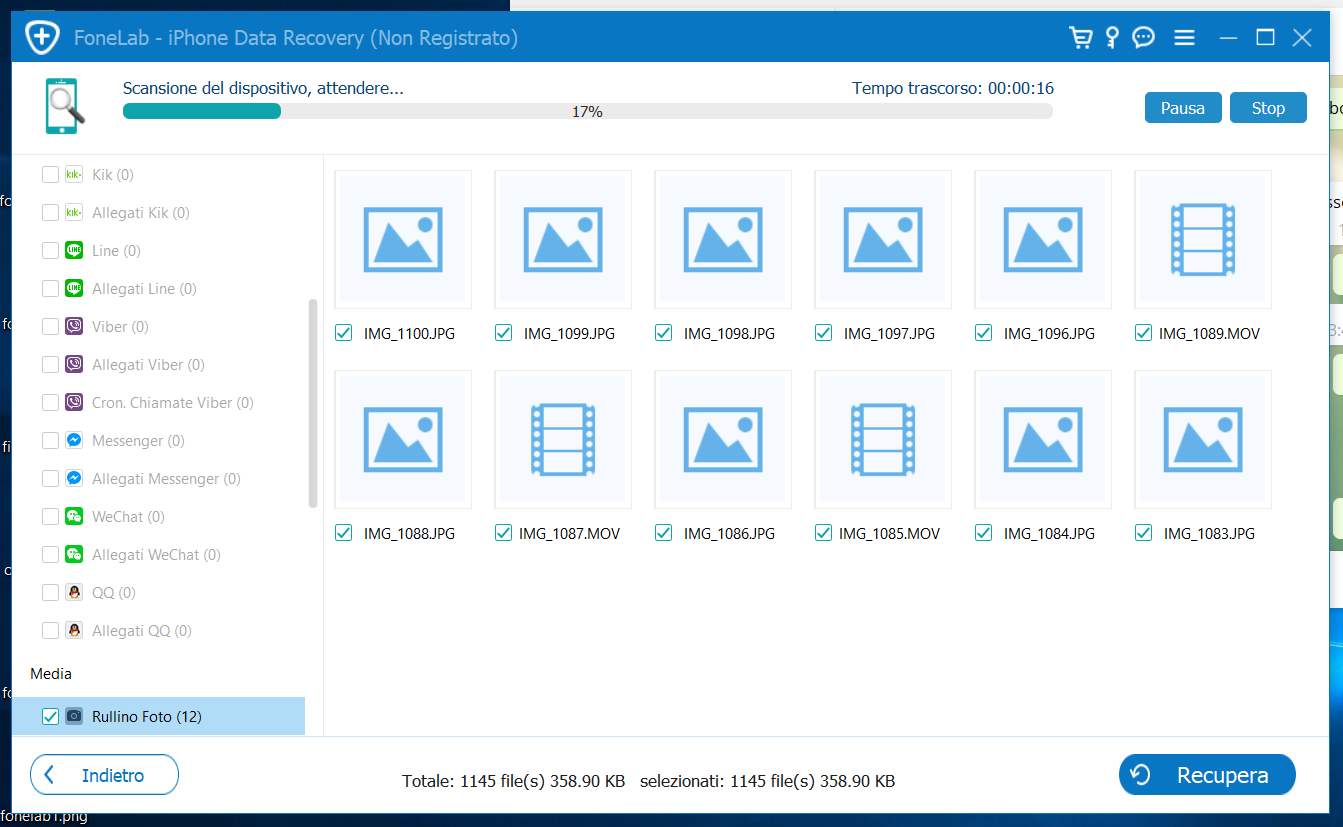Open the hamburger menu in title bar

click(x=1185, y=38)
